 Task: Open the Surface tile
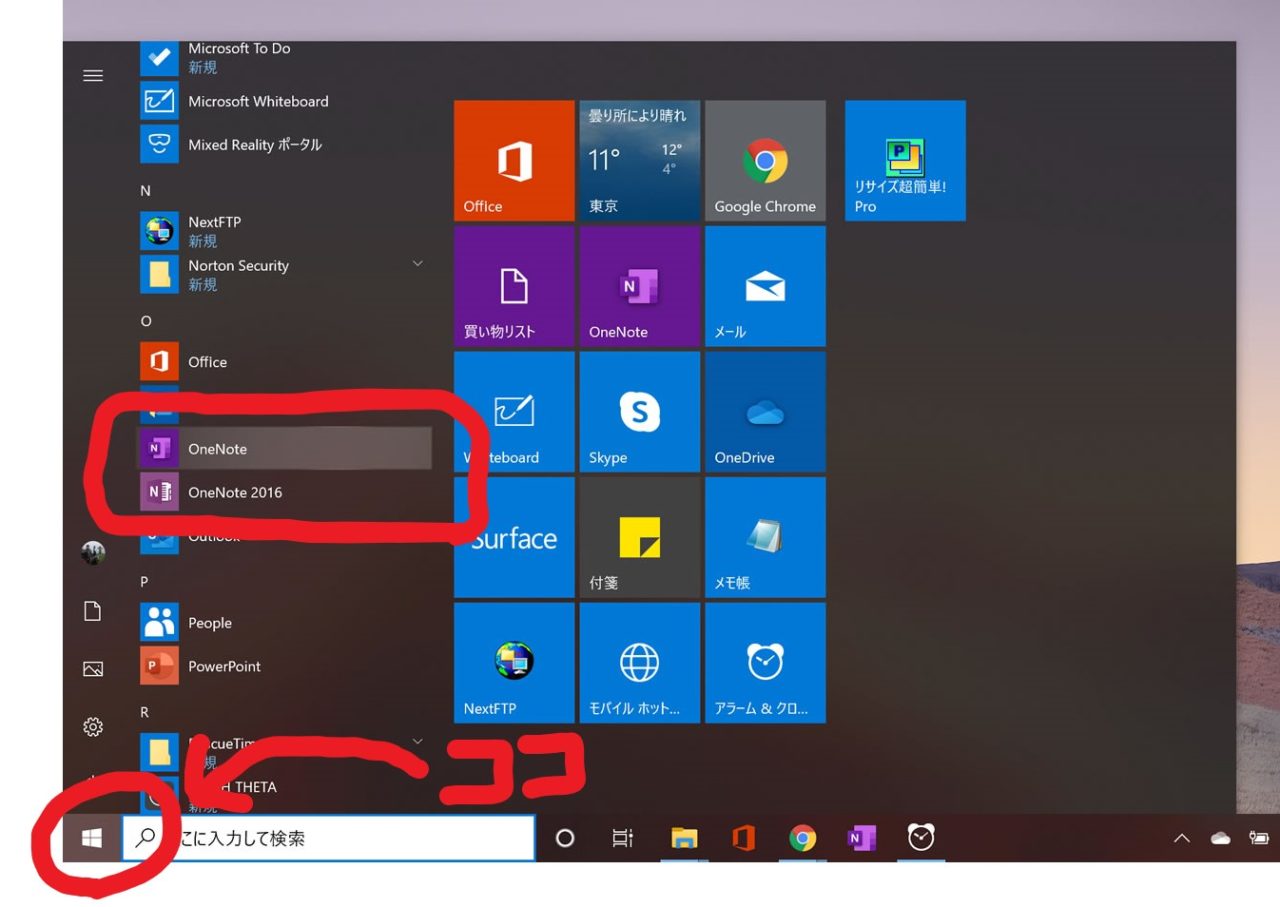[x=514, y=538]
